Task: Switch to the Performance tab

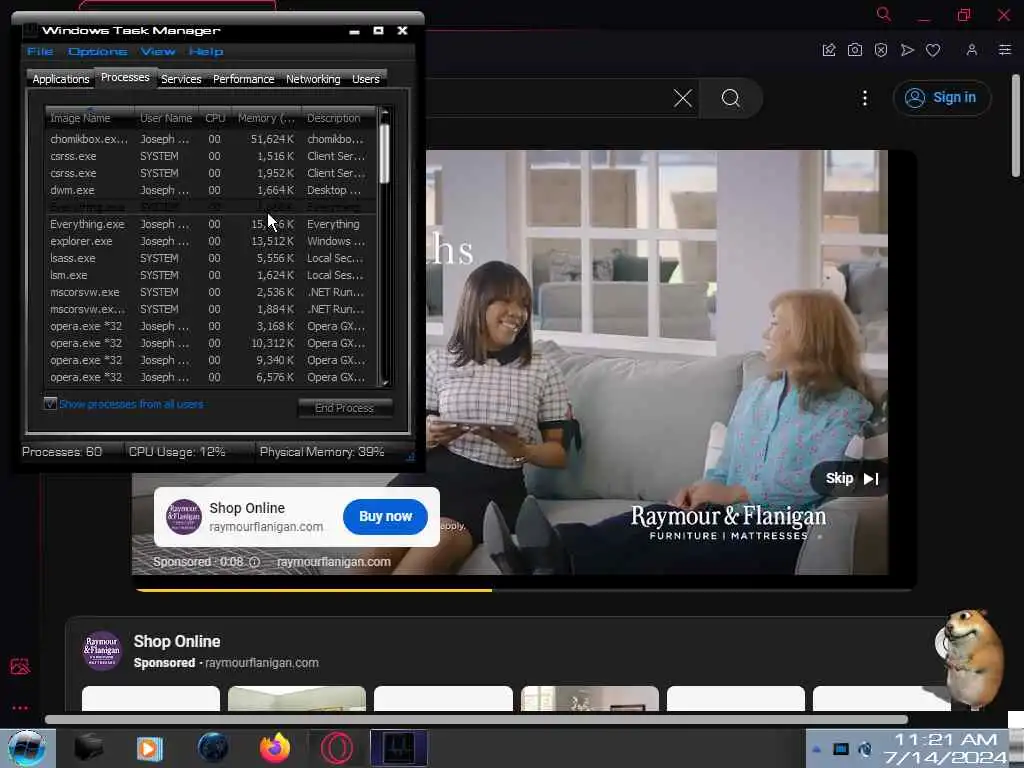Action: click(x=244, y=79)
